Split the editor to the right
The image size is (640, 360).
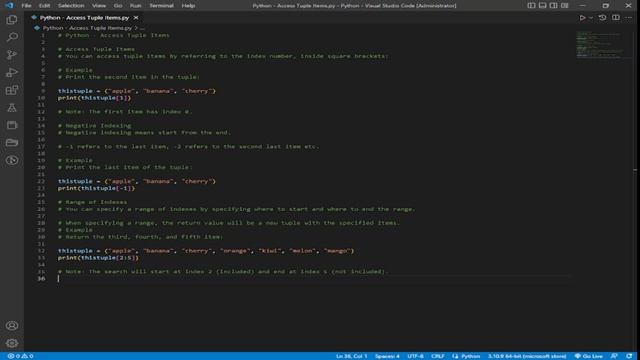pos(616,18)
